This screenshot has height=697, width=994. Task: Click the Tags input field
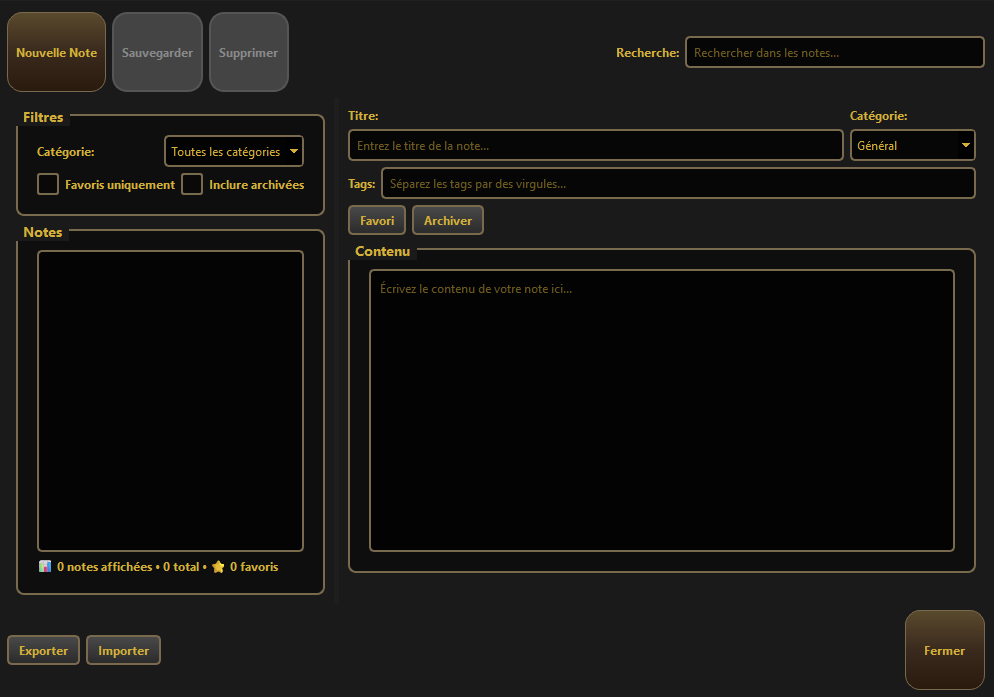tap(679, 183)
